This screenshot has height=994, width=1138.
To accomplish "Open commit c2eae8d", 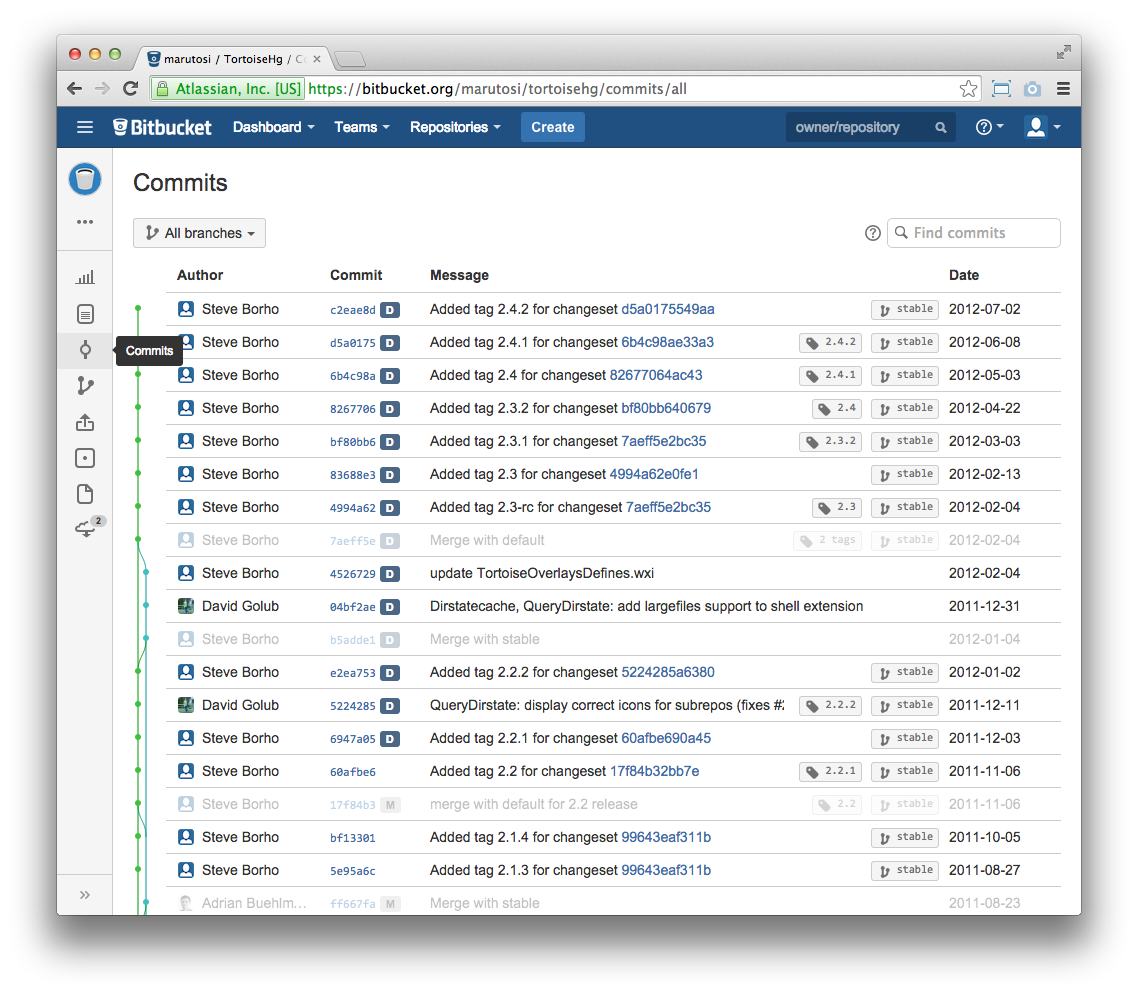I will click(353, 310).
